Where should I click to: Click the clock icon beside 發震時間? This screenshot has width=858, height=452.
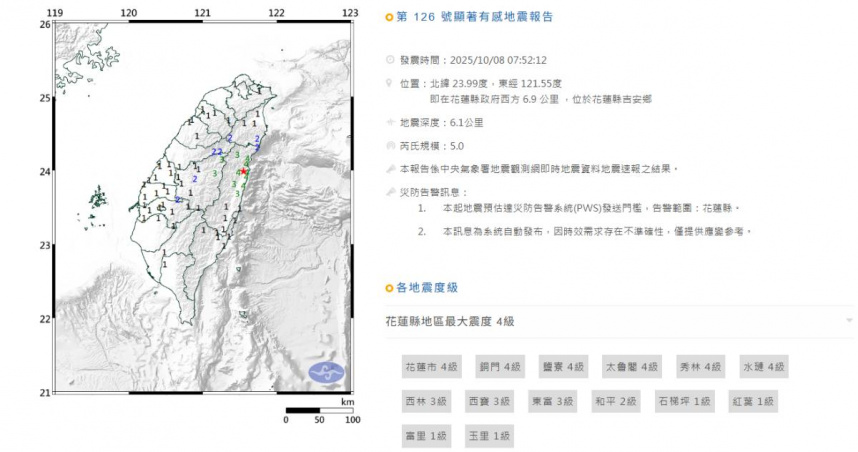point(390,60)
